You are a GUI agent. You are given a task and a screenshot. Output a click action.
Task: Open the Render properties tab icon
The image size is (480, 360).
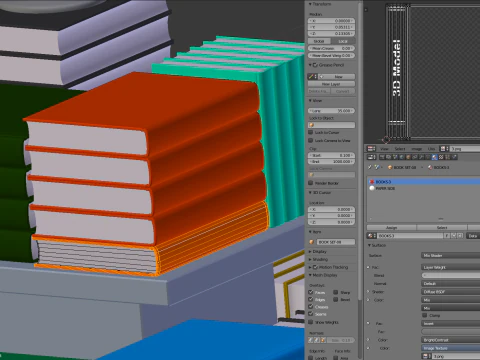point(382,157)
